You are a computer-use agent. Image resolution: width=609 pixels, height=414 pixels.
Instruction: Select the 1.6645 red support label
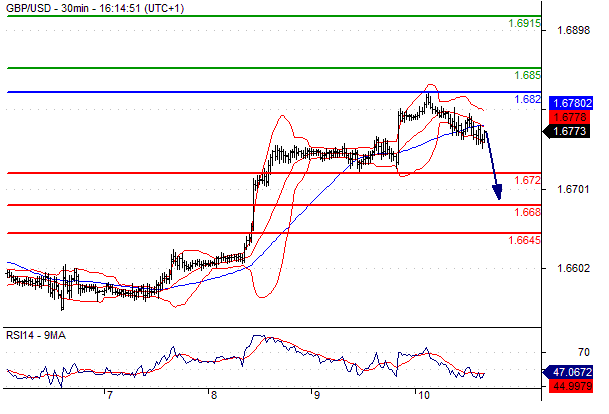pyautogui.click(x=524, y=240)
